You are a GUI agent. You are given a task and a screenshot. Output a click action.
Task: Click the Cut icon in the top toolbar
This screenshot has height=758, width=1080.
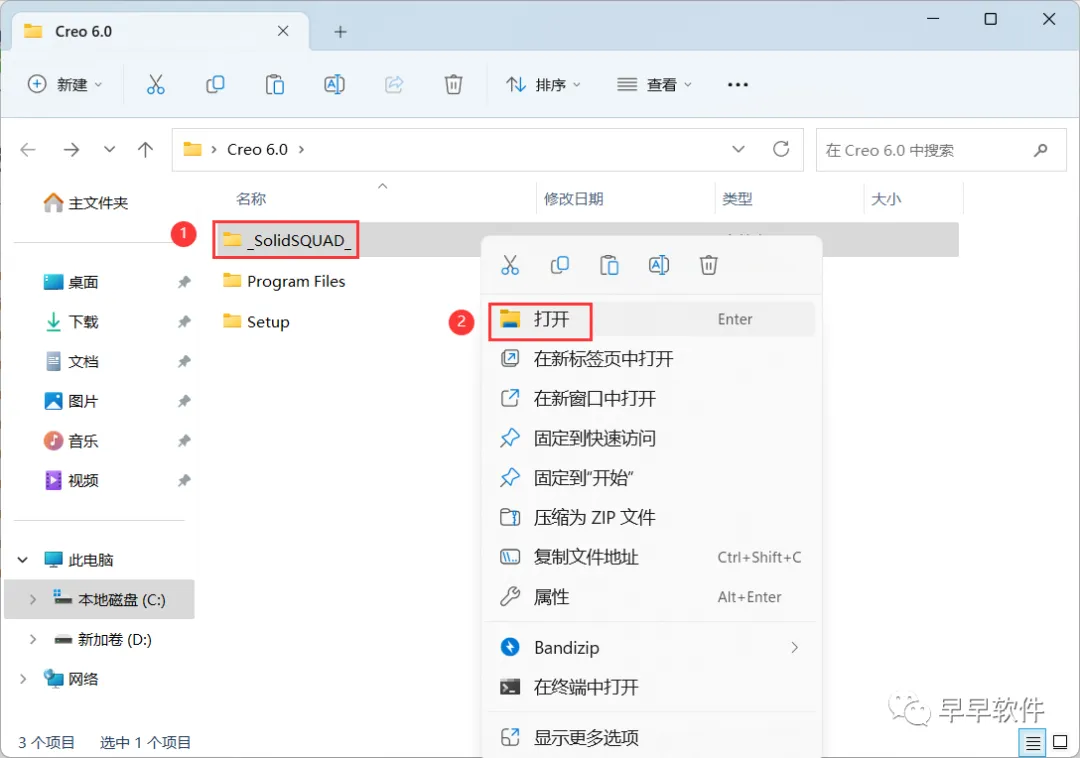coord(156,85)
